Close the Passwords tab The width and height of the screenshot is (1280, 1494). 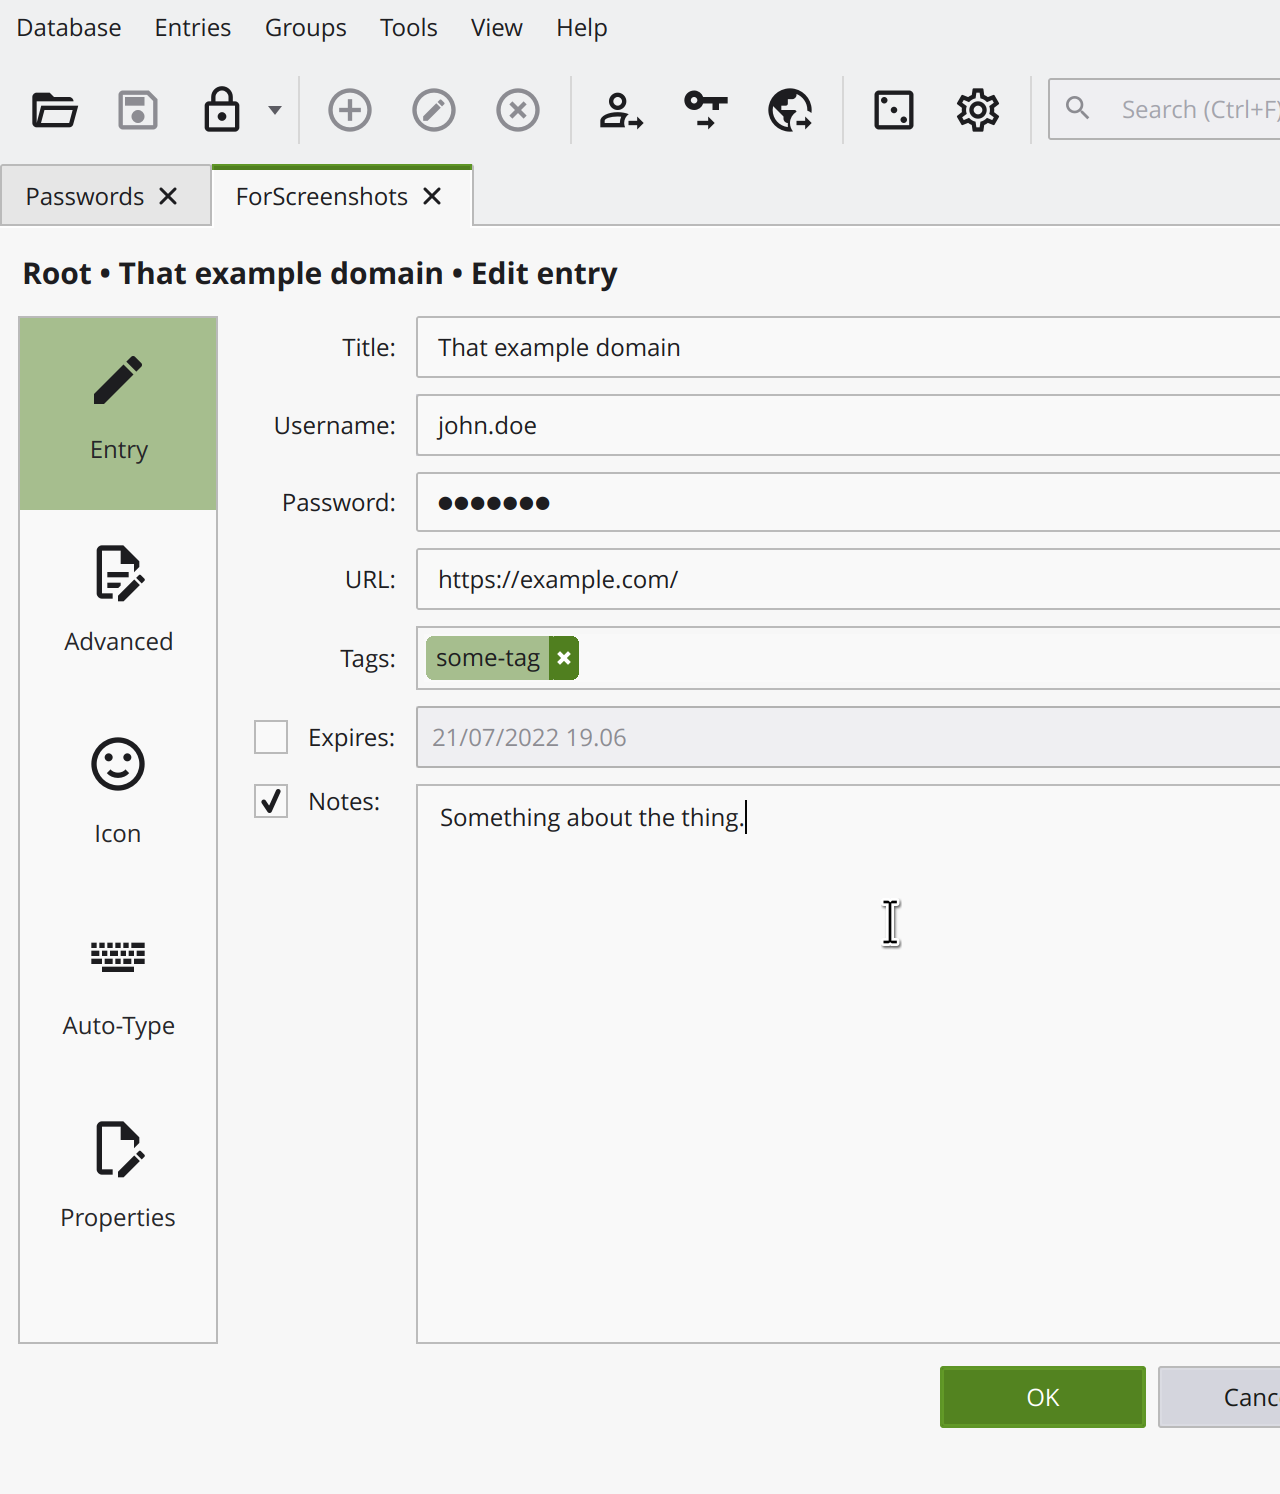(x=169, y=197)
